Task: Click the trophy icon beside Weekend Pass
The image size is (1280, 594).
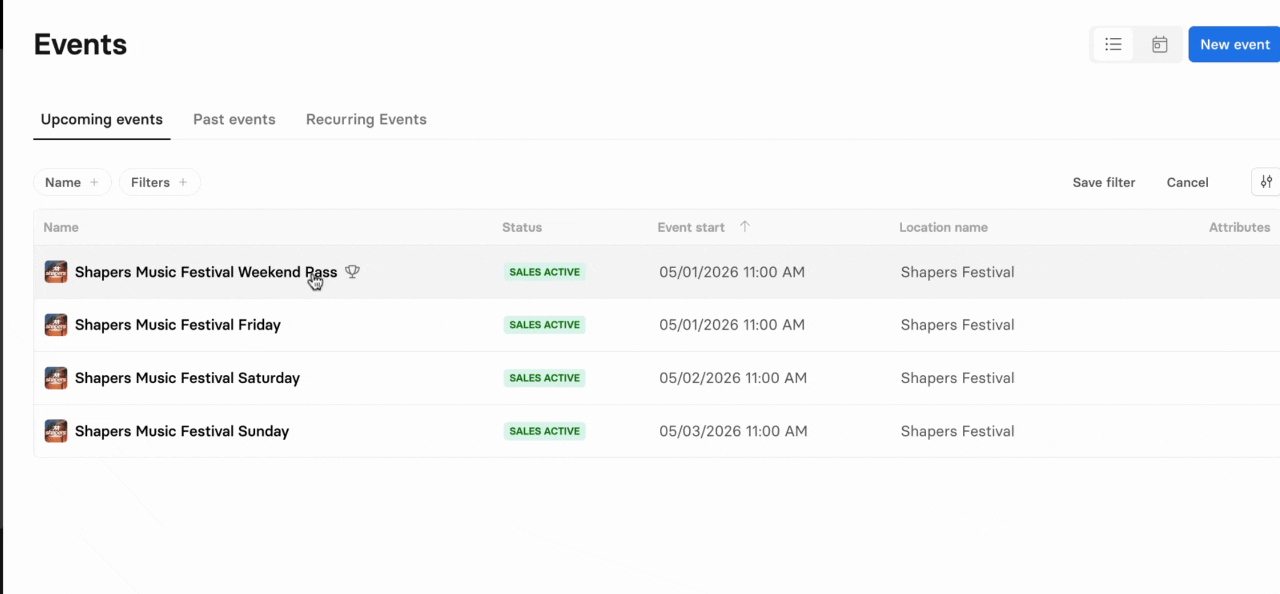Action: pos(352,272)
